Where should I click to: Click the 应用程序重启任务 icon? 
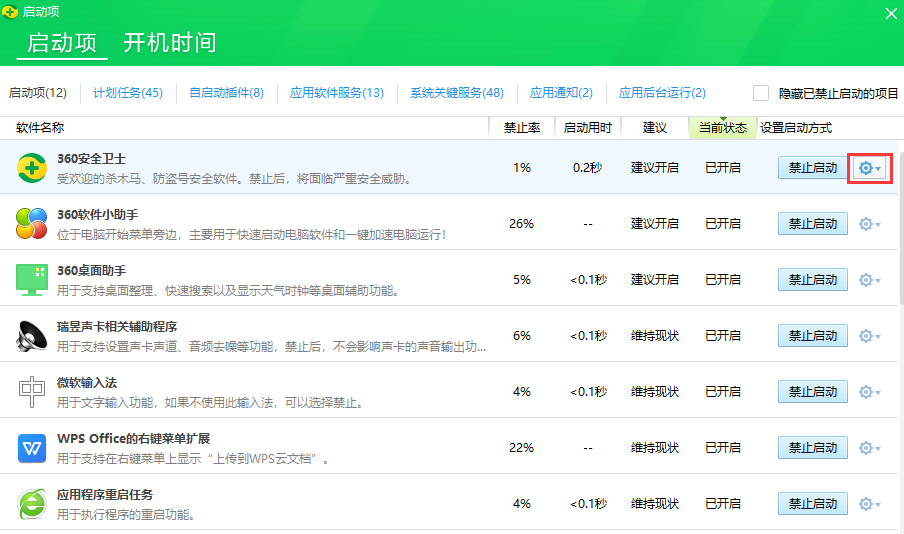[32, 503]
